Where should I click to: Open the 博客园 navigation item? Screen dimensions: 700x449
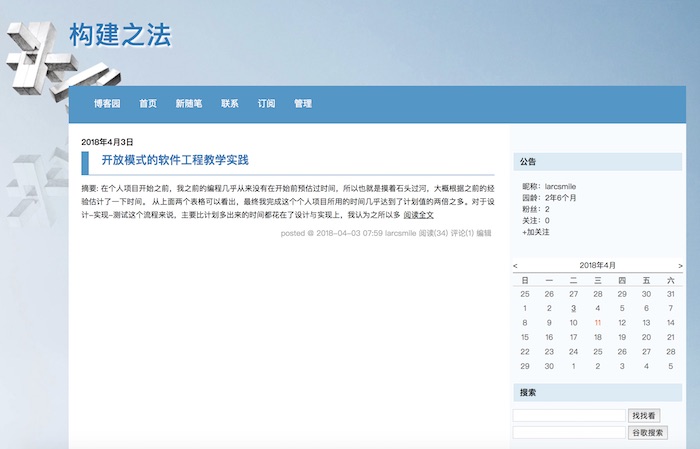[107, 103]
